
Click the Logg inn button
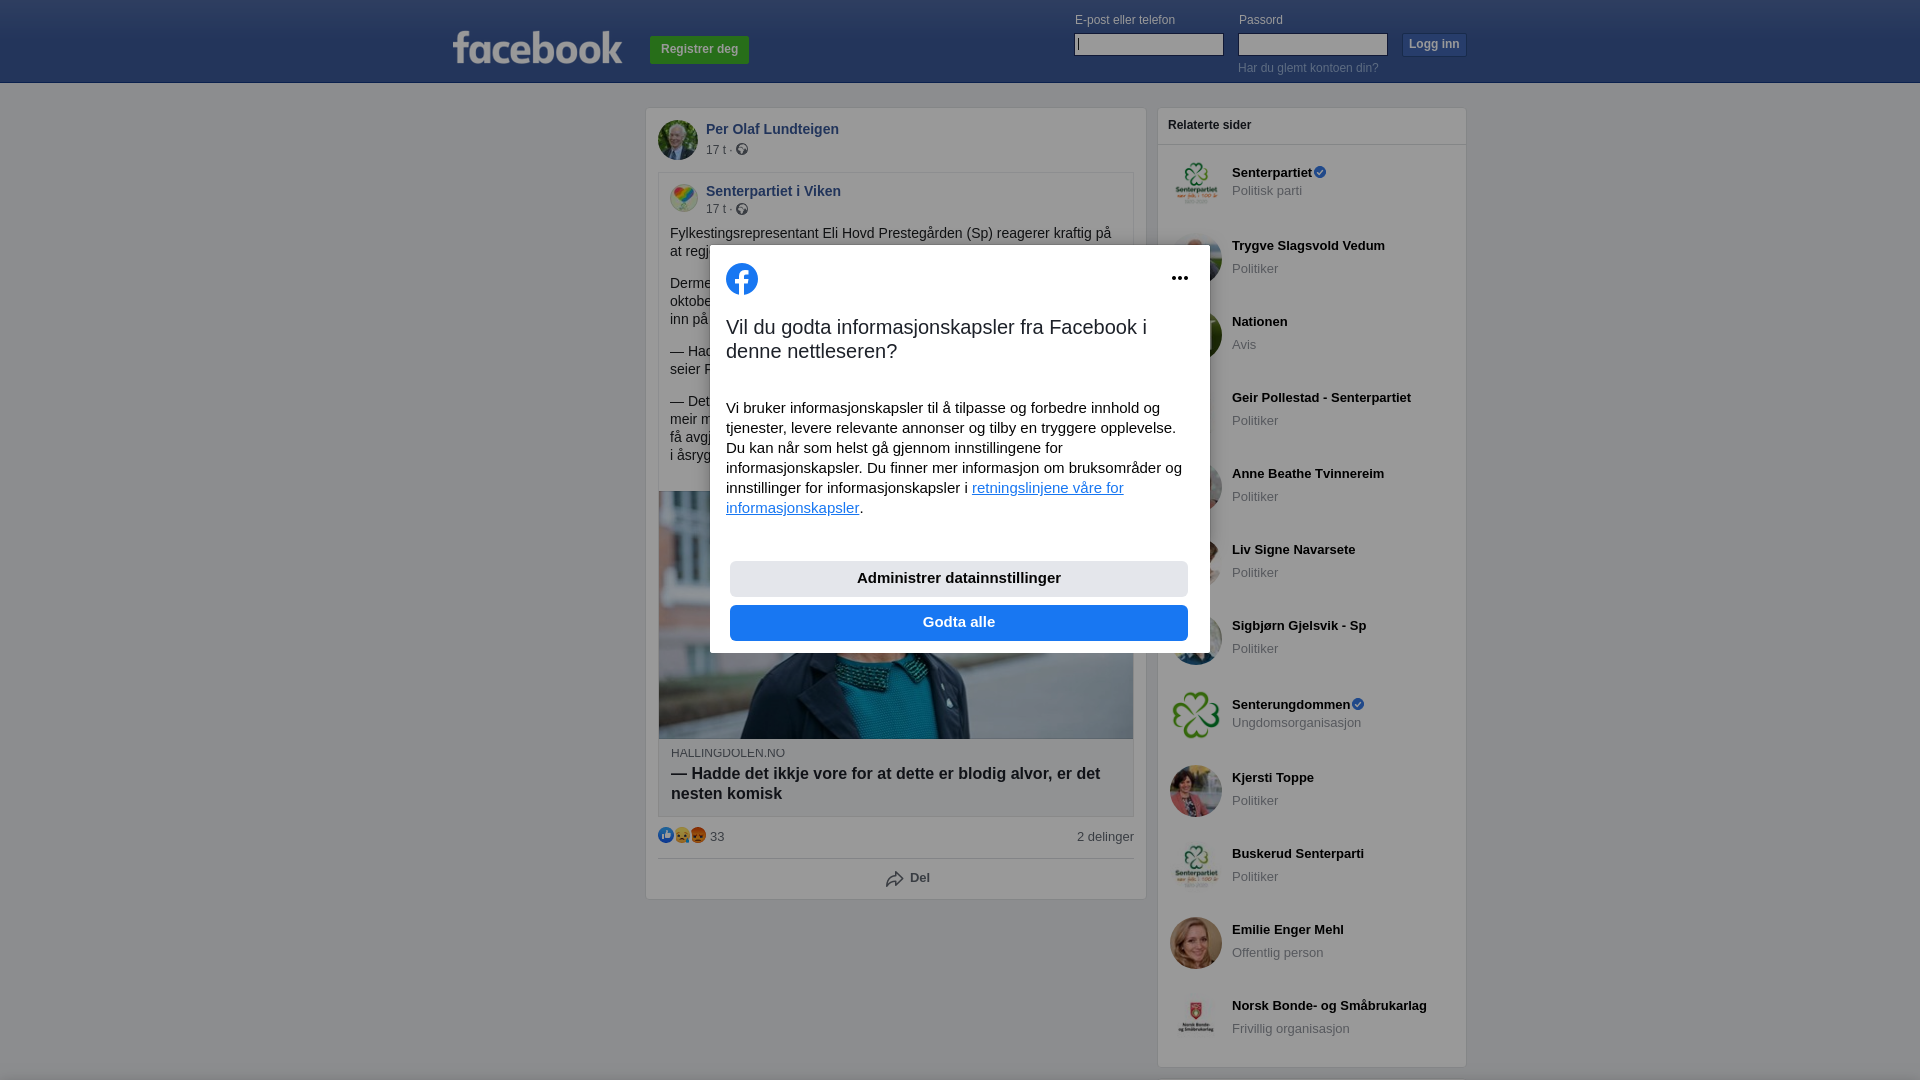pyautogui.click(x=1434, y=45)
